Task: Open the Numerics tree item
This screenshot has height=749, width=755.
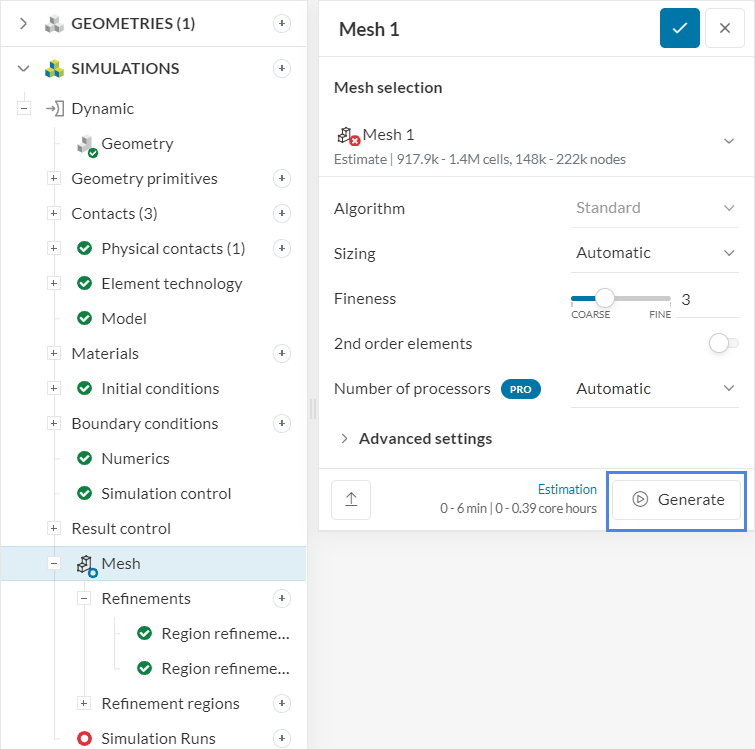Action: pos(135,458)
